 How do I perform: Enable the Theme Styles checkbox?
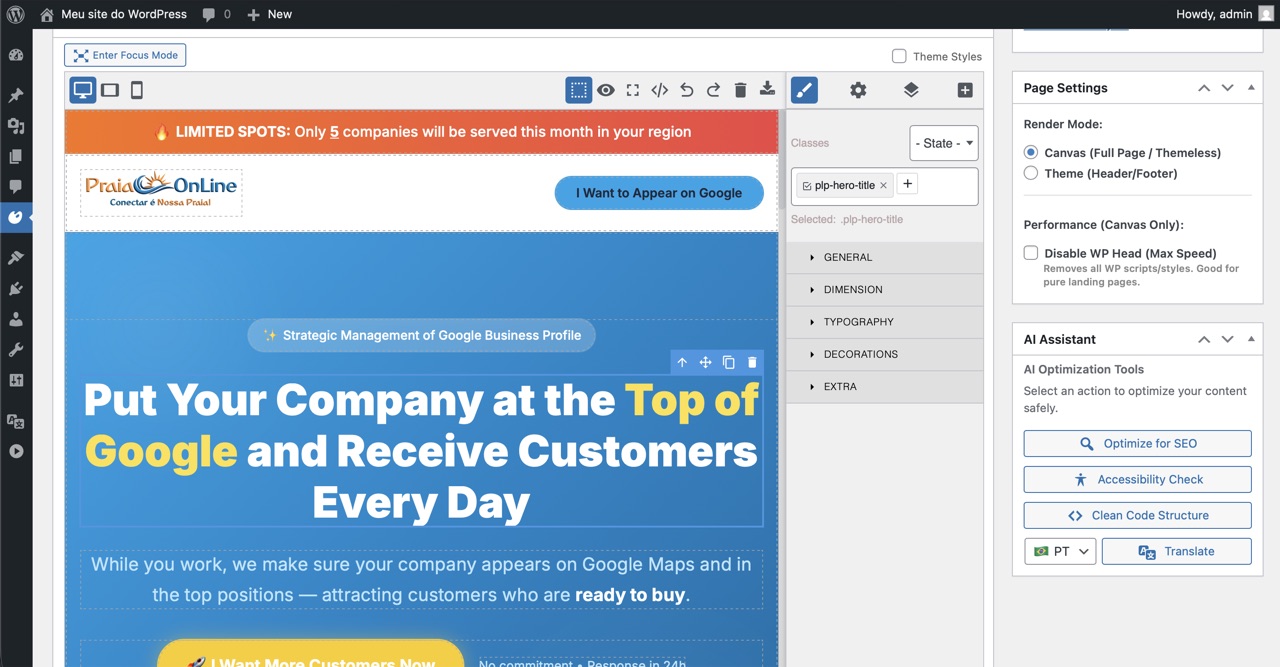899,56
